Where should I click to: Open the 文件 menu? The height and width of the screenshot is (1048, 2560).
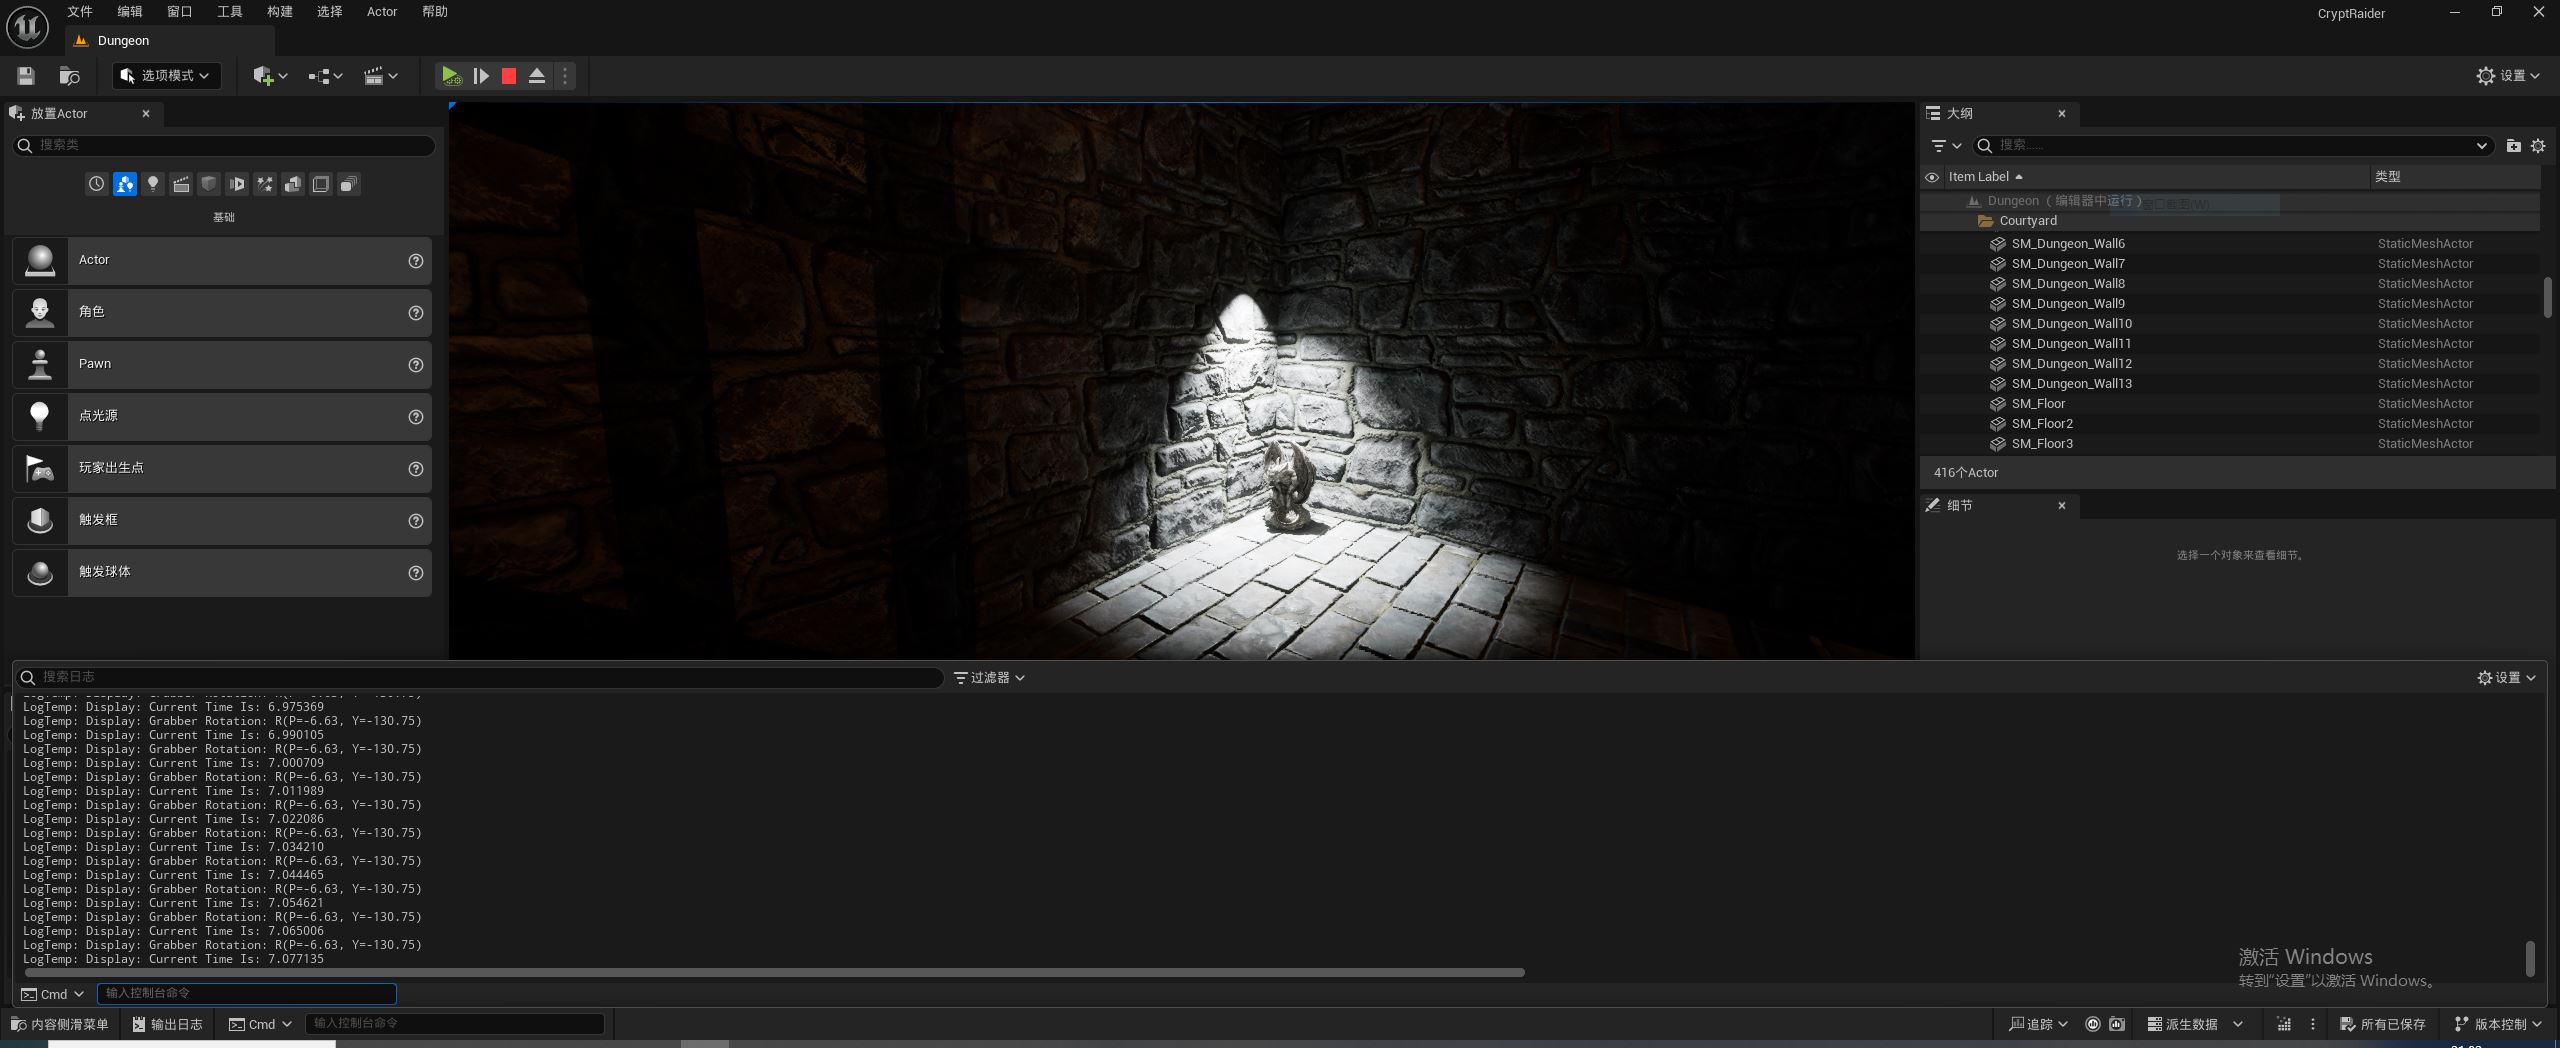click(x=80, y=12)
